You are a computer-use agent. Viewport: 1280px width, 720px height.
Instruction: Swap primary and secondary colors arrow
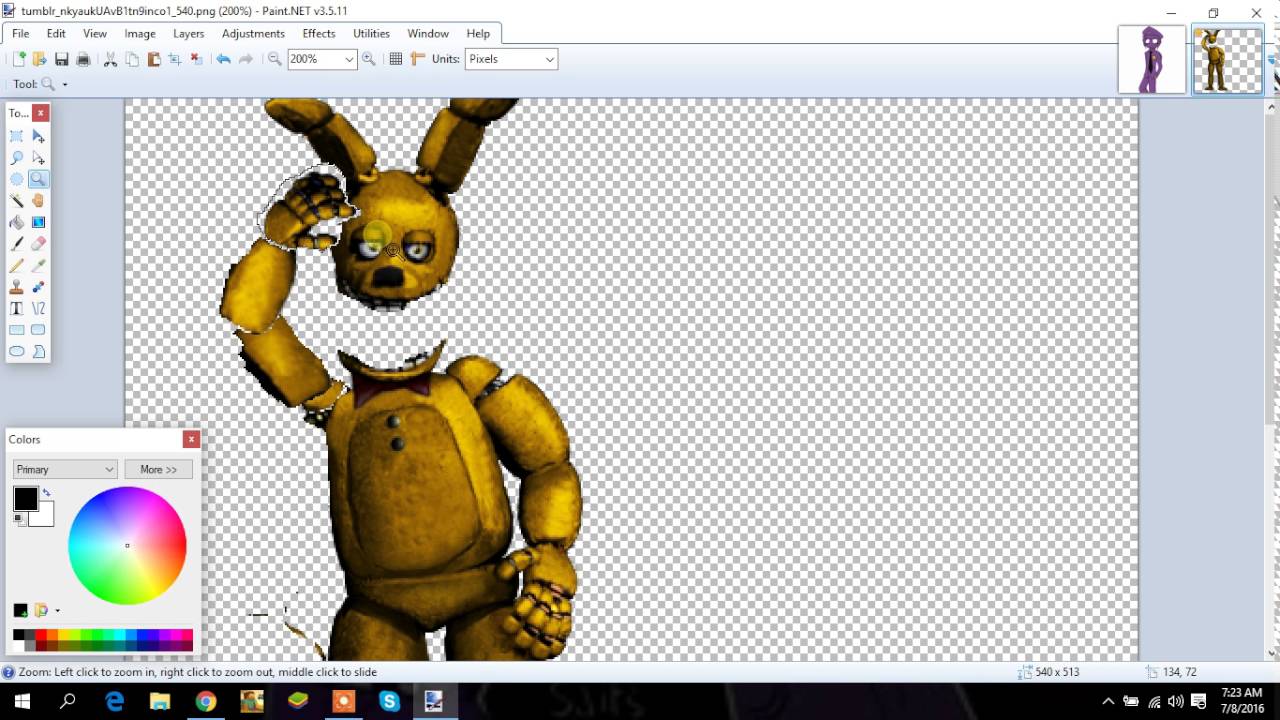pos(46,493)
